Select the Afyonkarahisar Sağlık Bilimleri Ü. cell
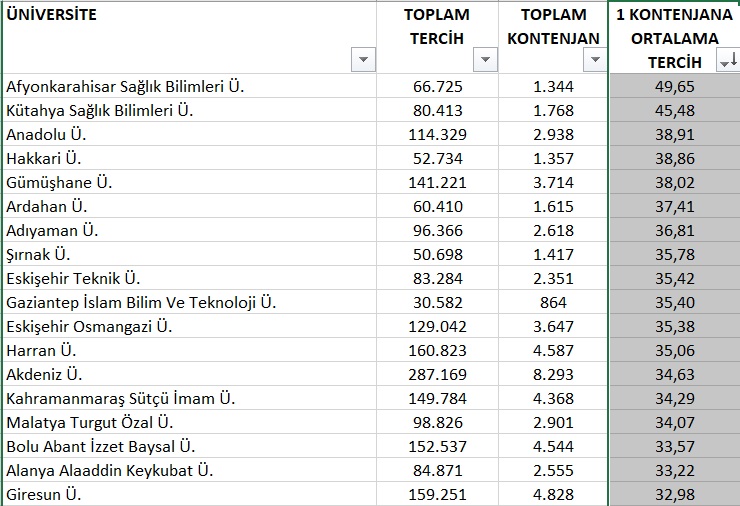 190,87
